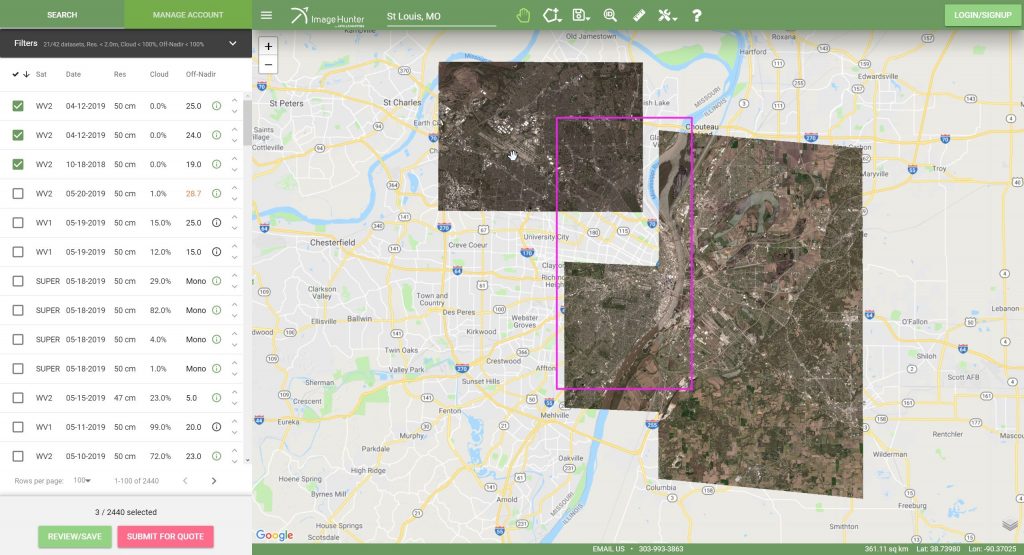
Task: Expand the Filters panel chevron
Action: 233,44
